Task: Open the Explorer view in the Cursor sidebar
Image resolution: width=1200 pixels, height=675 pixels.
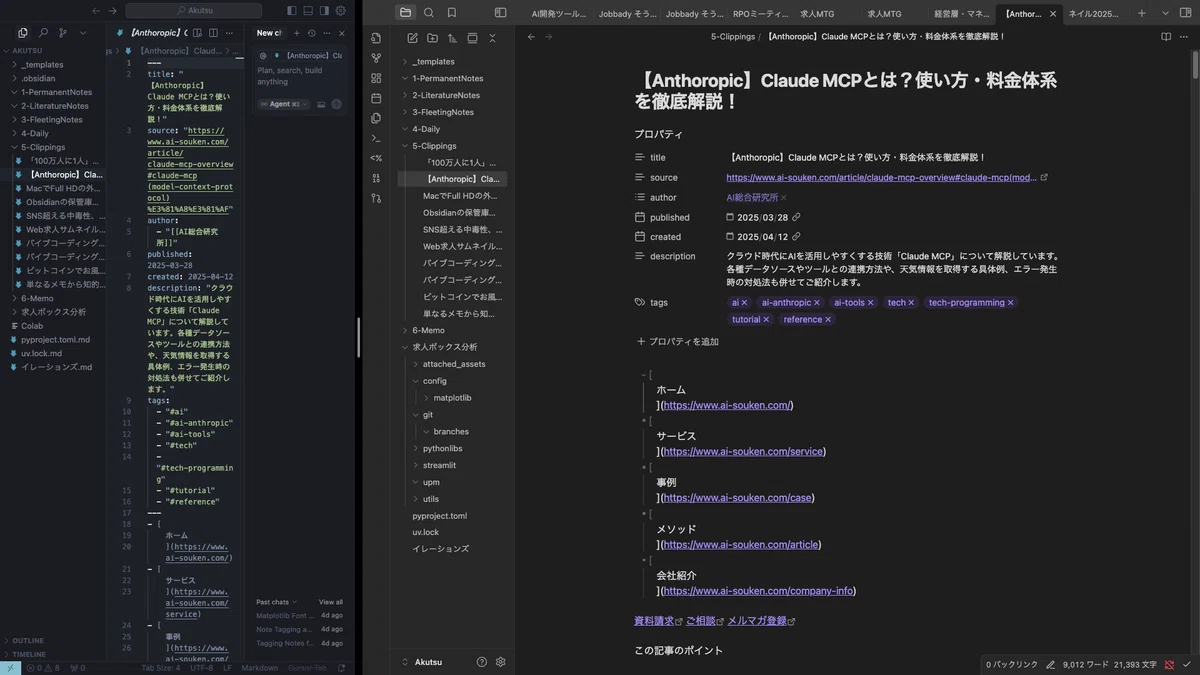Action: [23, 33]
